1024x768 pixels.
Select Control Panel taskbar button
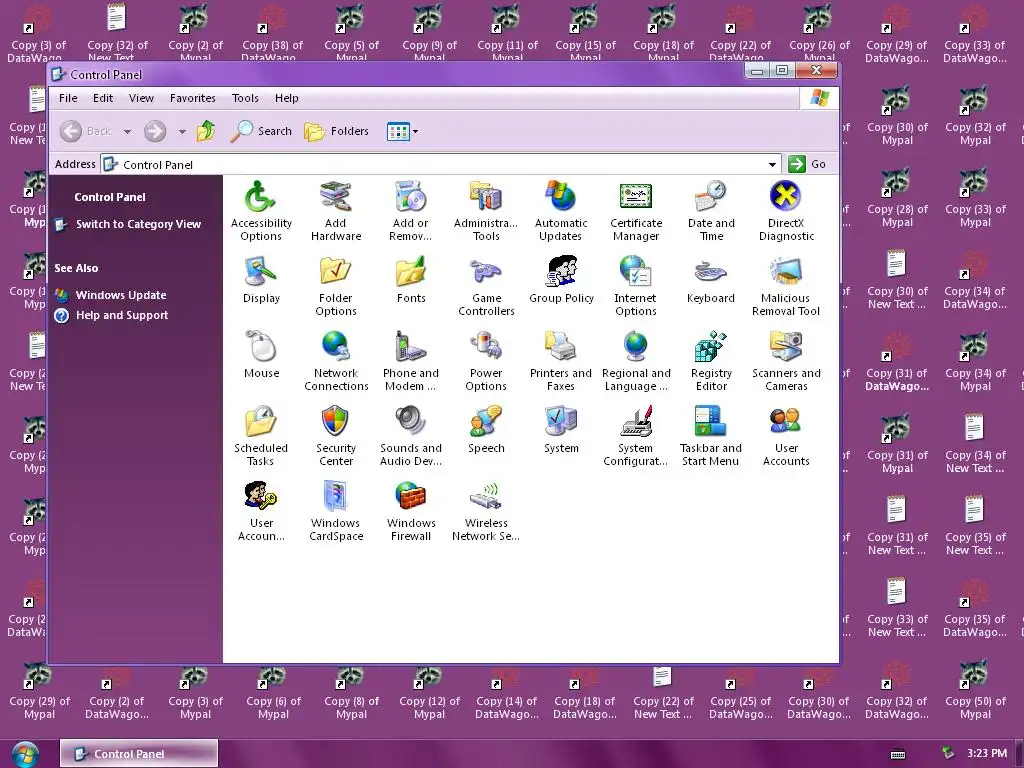(x=139, y=754)
